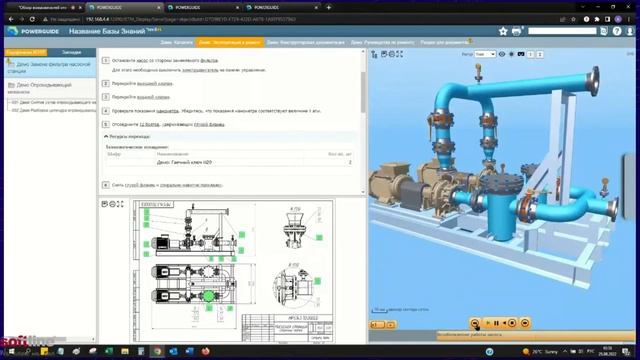Click the green round hotspot on the drawing

point(209,296)
